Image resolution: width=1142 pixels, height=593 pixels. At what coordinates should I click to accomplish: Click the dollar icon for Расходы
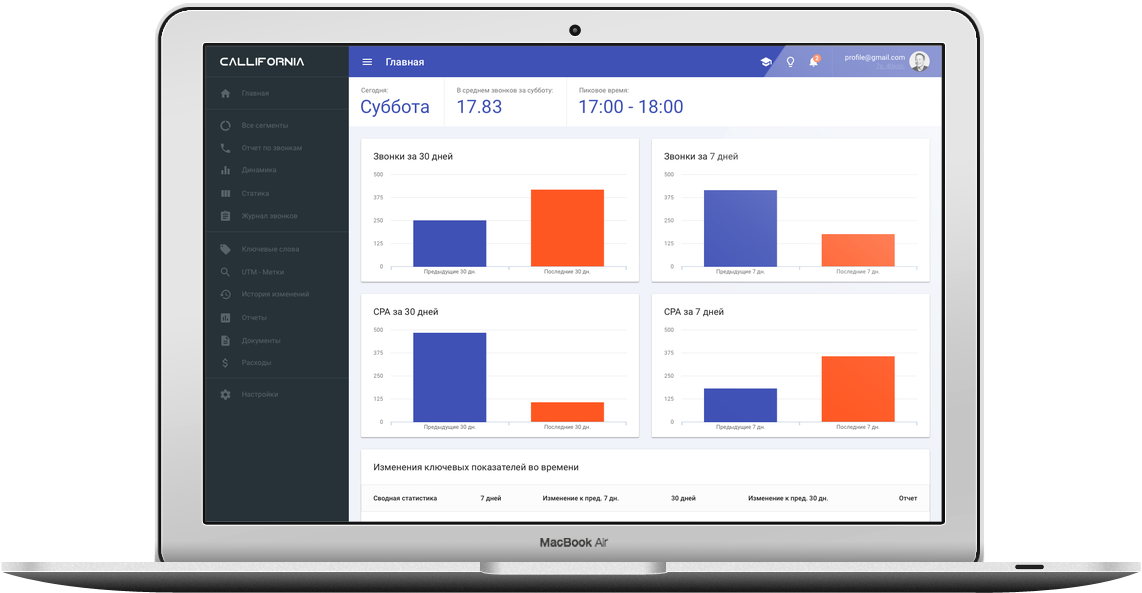pyautogui.click(x=225, y=363)
